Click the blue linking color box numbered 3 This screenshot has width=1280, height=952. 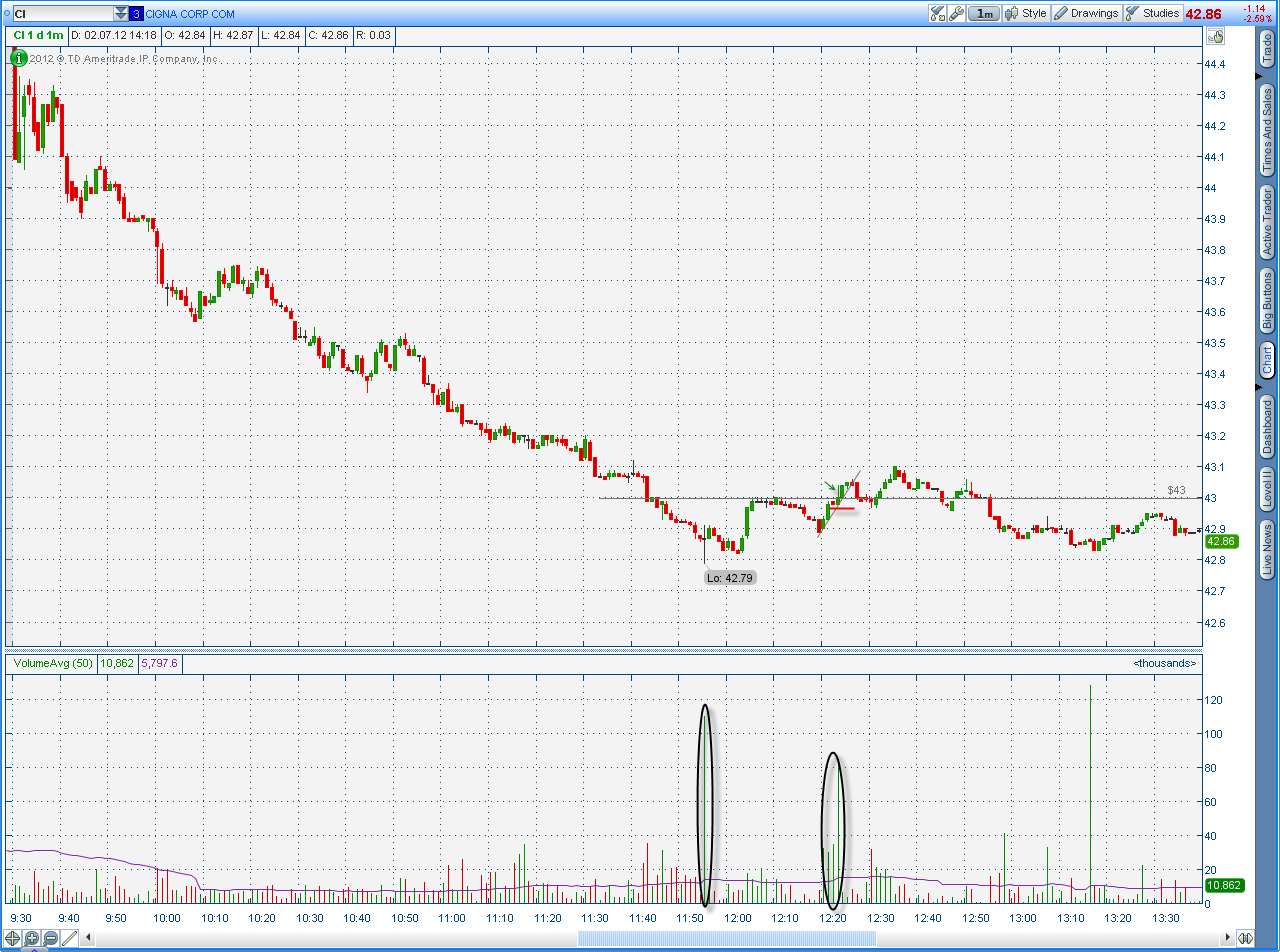(137, 14)
